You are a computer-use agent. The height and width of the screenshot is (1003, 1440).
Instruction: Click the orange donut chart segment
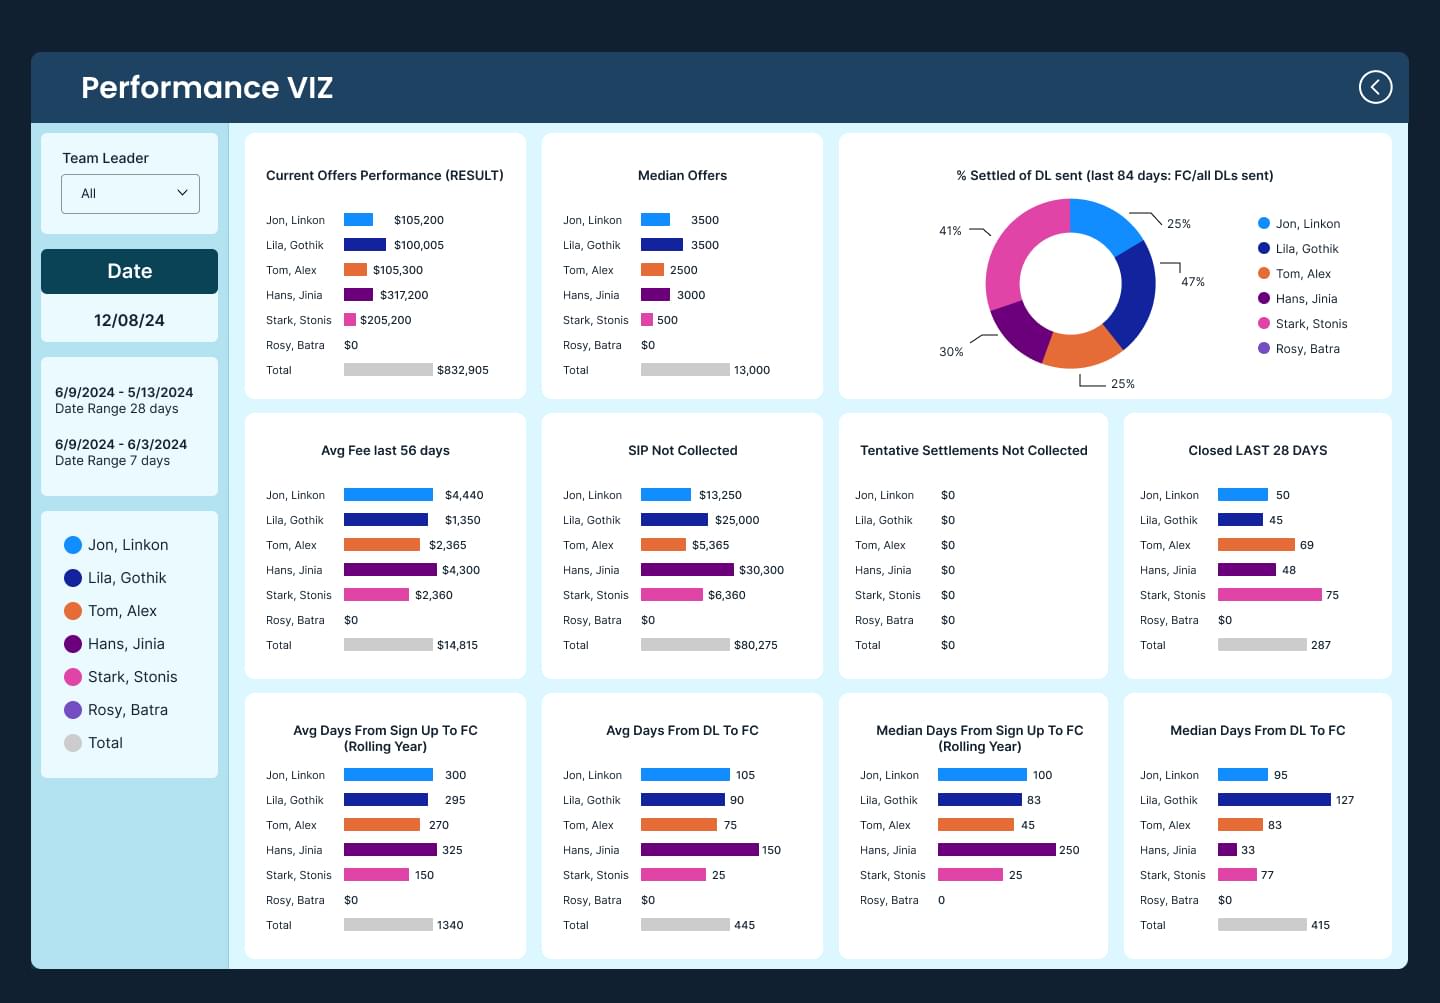coord(1084,348)
